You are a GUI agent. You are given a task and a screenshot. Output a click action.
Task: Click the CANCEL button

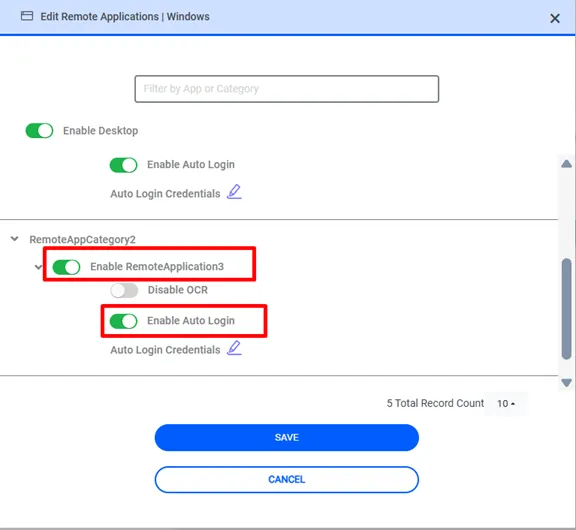(x=287, y=479)
